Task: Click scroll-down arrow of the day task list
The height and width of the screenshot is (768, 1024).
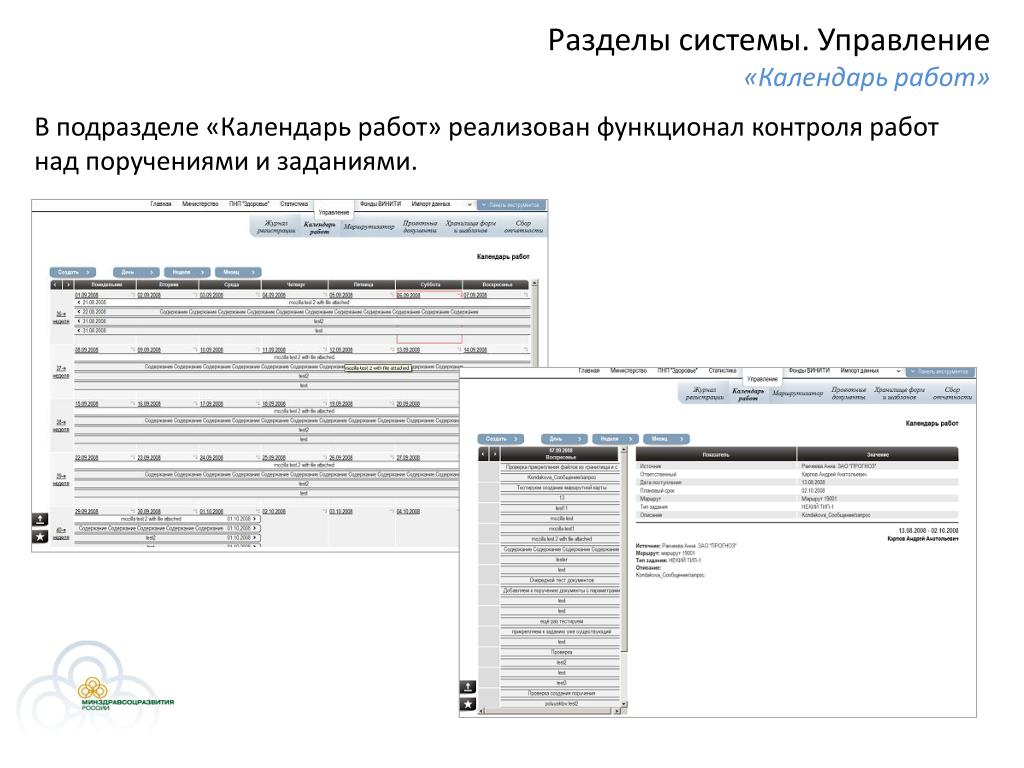Action: click(x=624, y=703)
